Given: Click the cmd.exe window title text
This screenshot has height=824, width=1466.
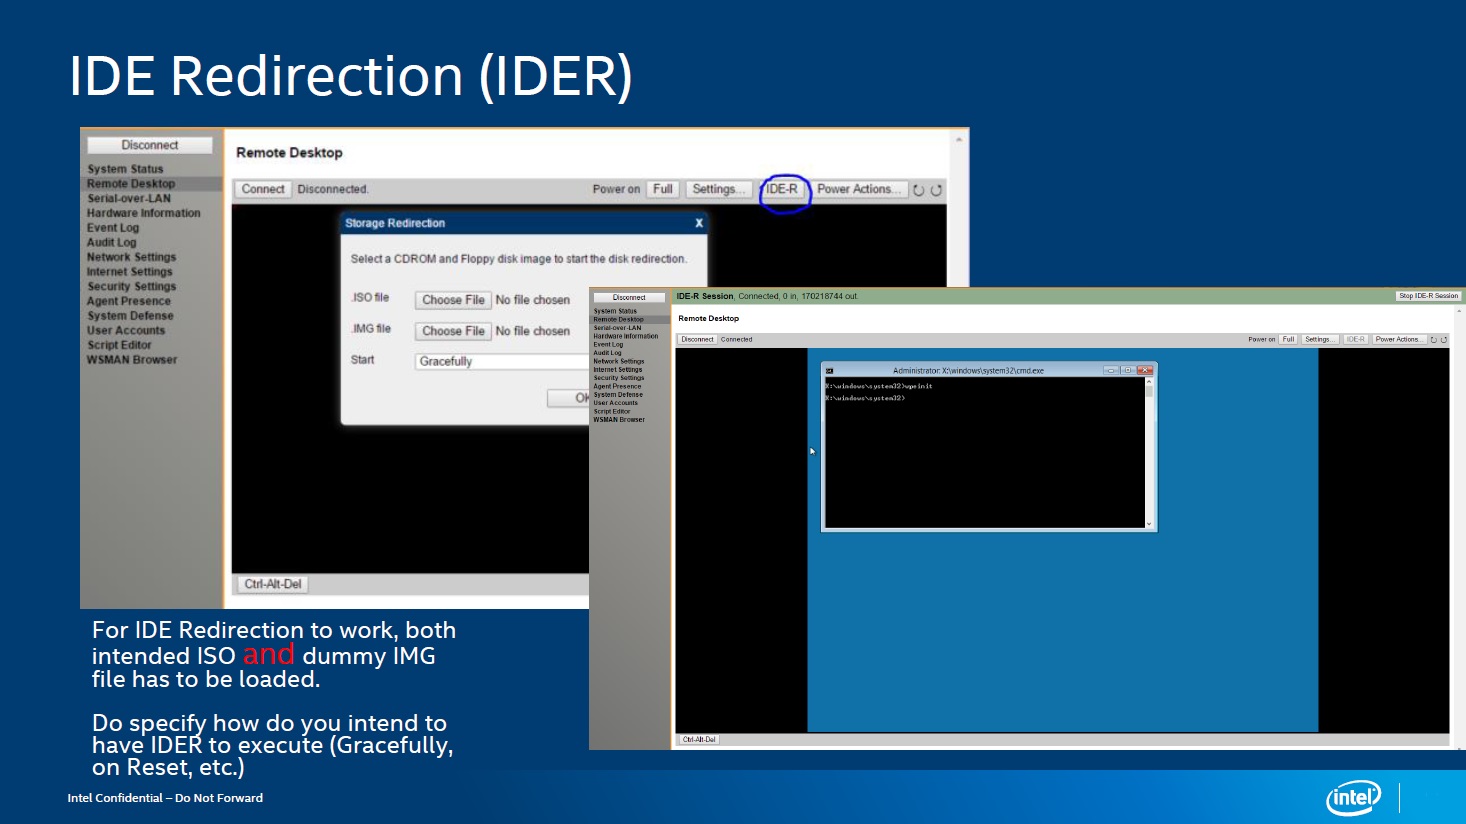Looking at the screenshot, I should pyautogui.click(x=968, y=371).
